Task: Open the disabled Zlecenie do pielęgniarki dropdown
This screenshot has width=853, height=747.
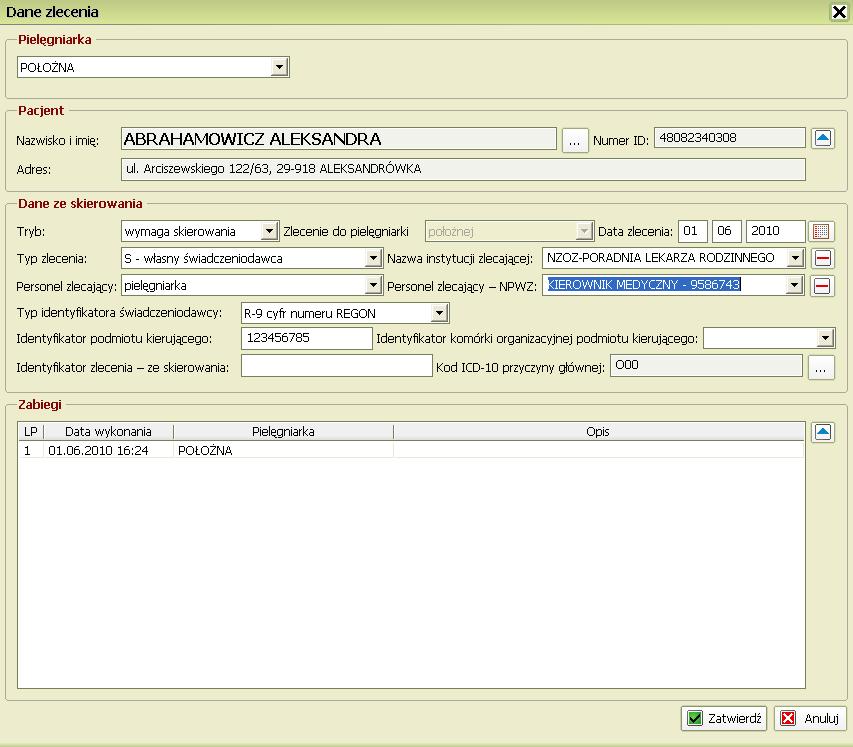Action: pos(584,231)
